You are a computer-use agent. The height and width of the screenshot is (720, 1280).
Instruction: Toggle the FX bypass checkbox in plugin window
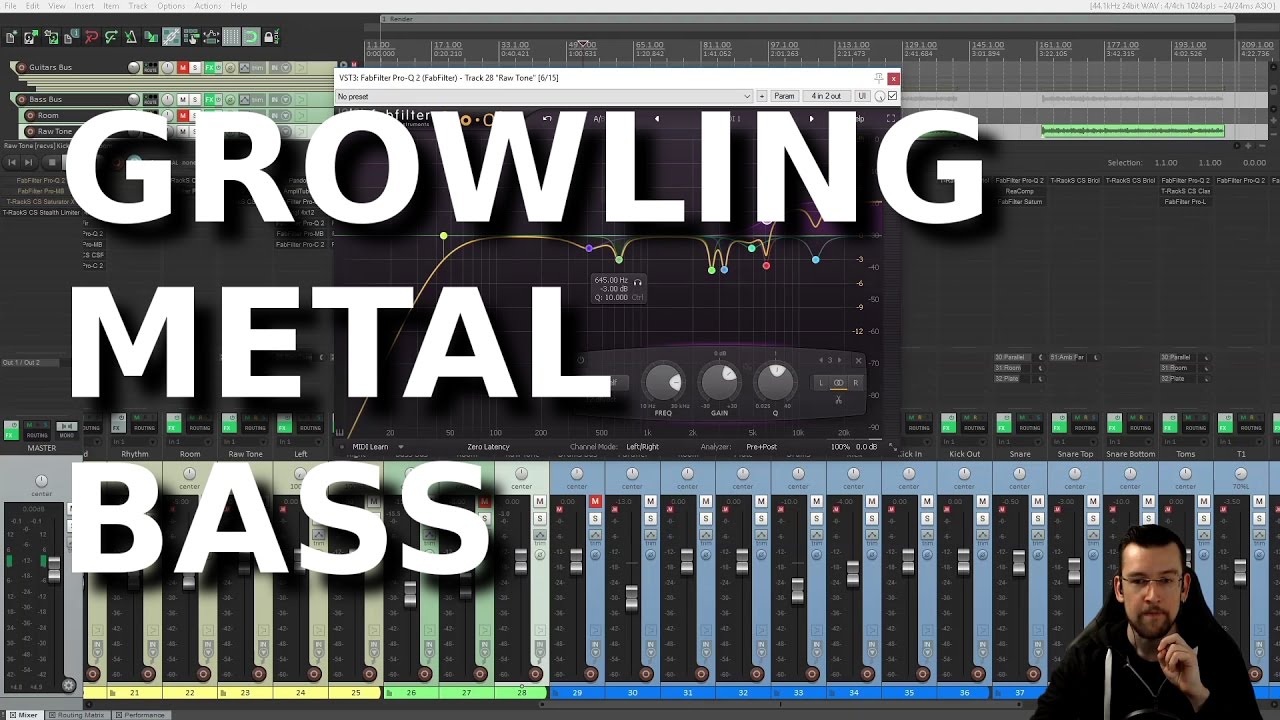coord(892,96)
